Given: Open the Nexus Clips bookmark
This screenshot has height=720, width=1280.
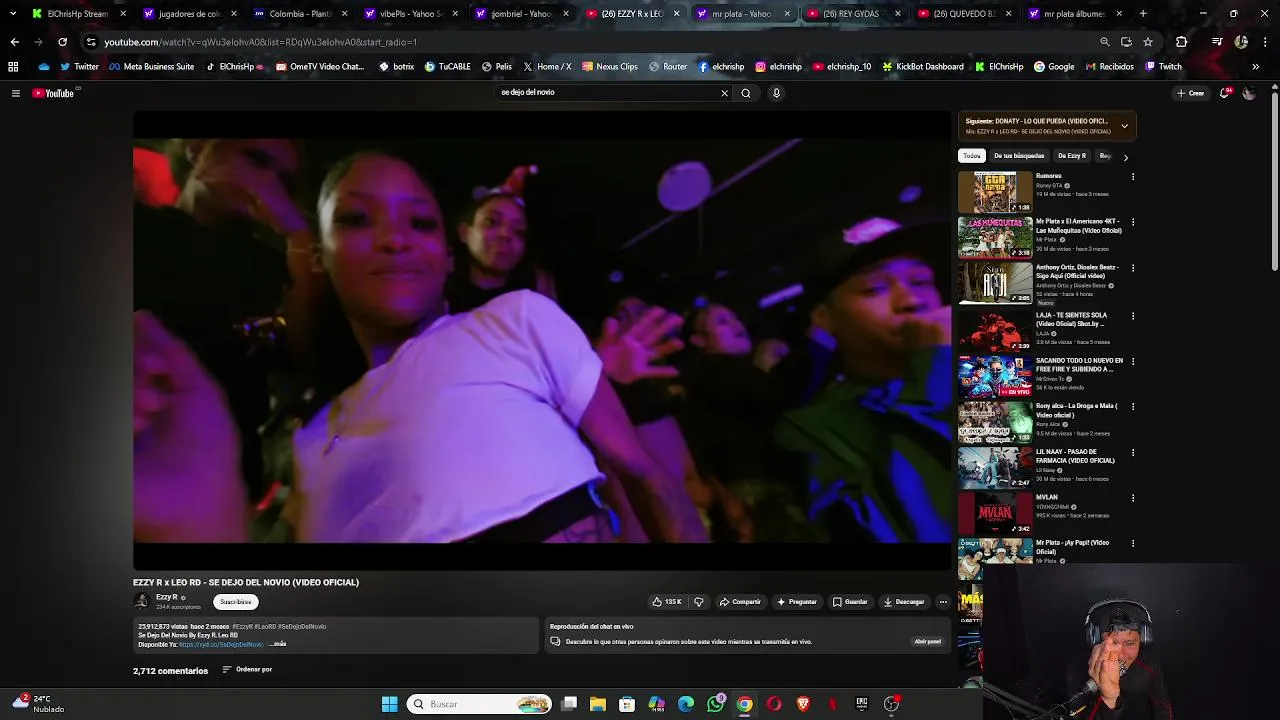Looking at the screenshot, I should [609, 67].
